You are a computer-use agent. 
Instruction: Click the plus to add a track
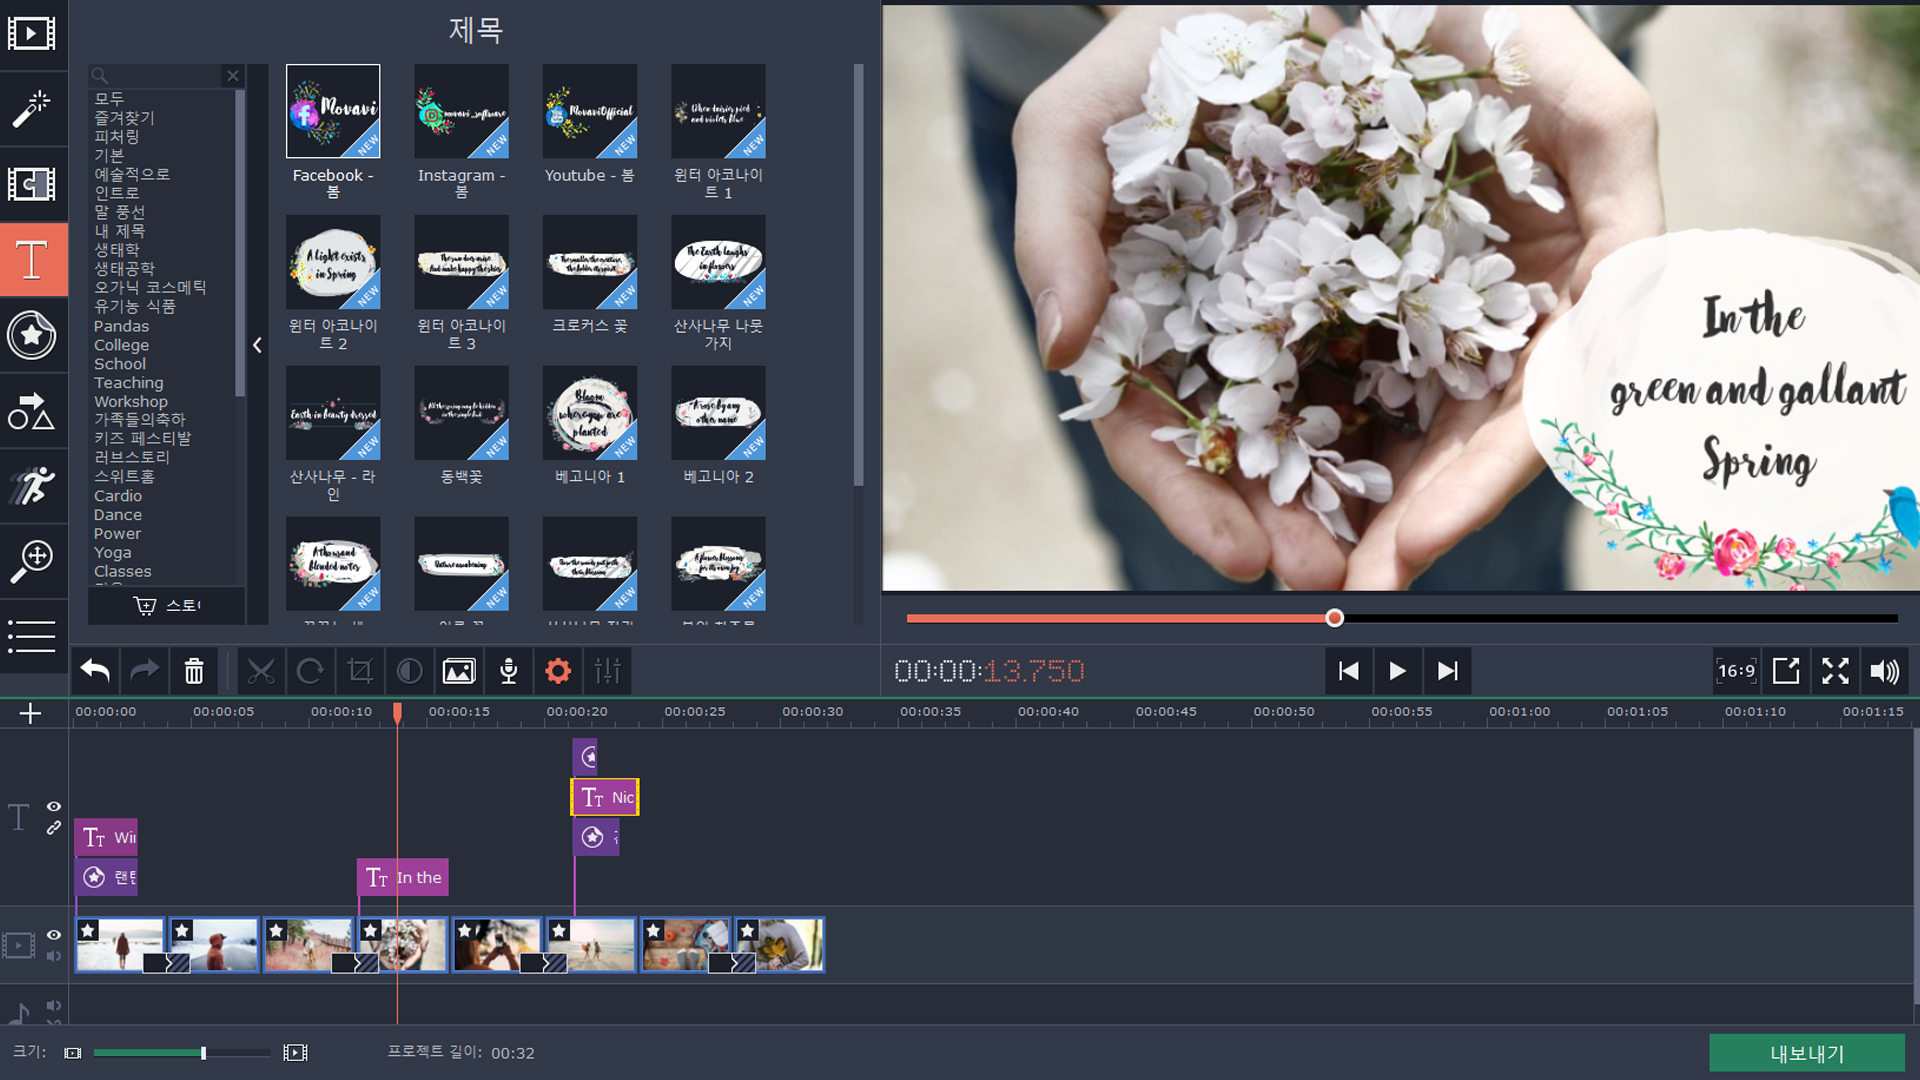pos(30,713)
